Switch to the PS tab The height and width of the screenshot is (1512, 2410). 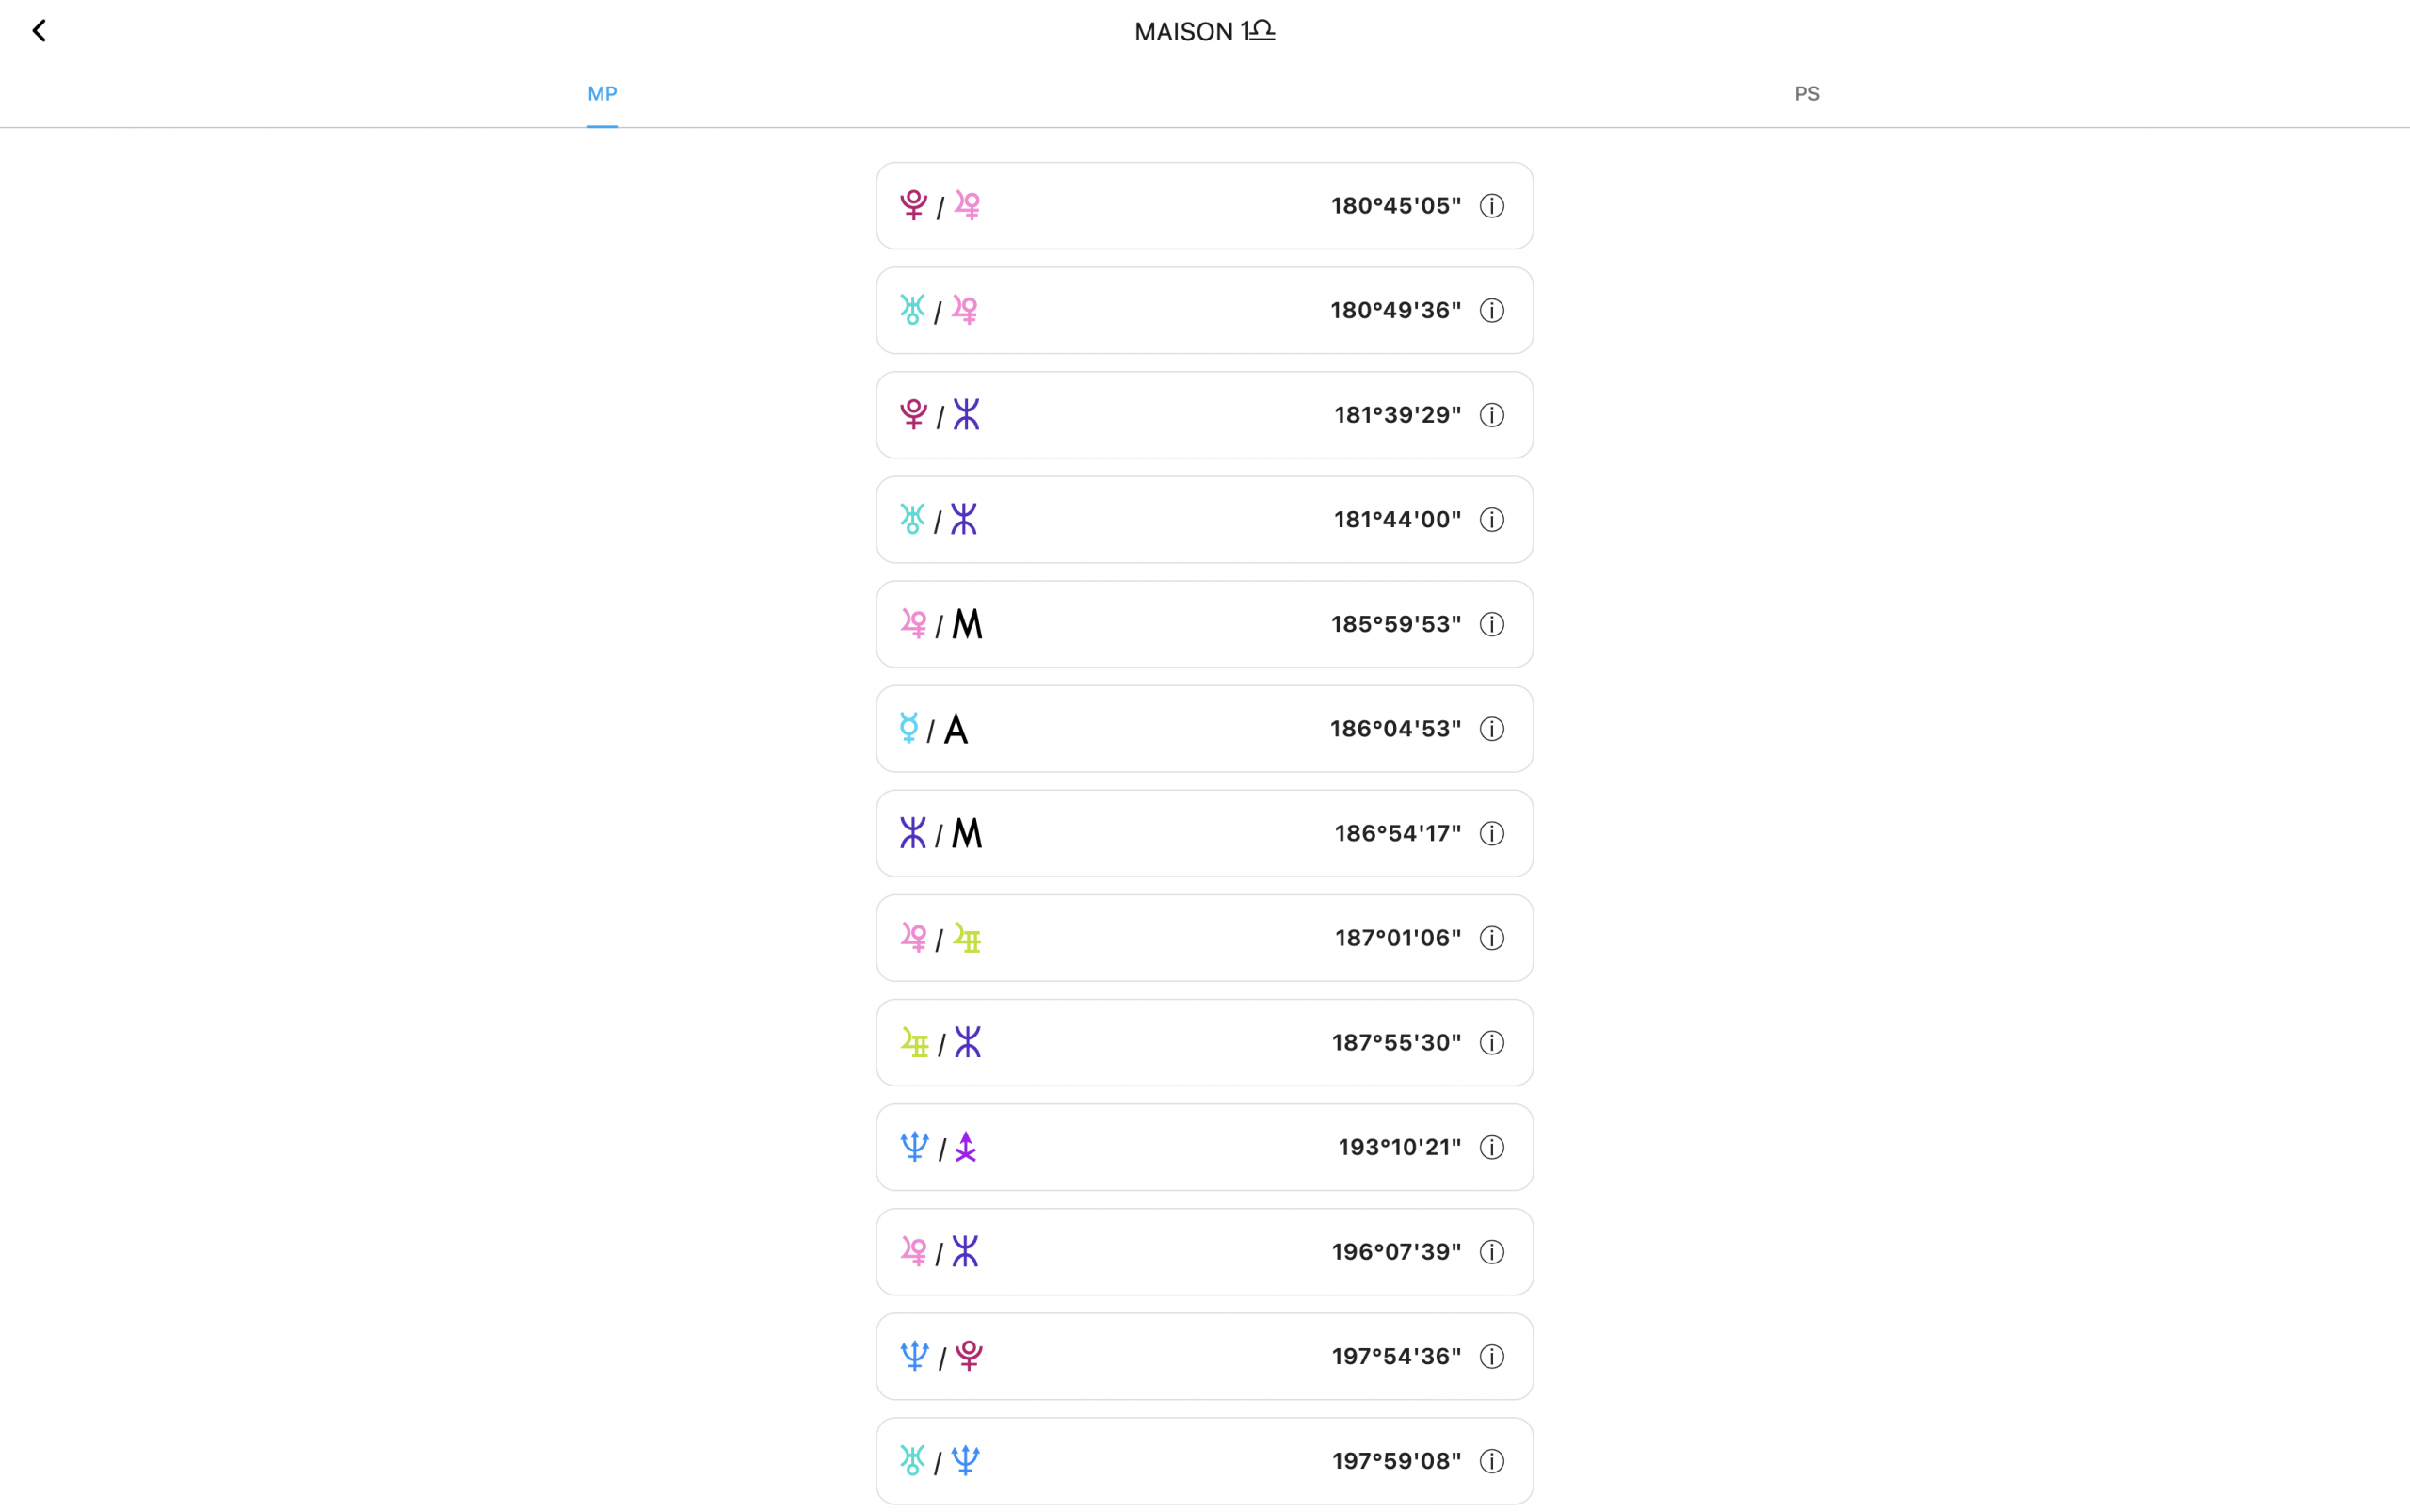[x=1806, y=94]
